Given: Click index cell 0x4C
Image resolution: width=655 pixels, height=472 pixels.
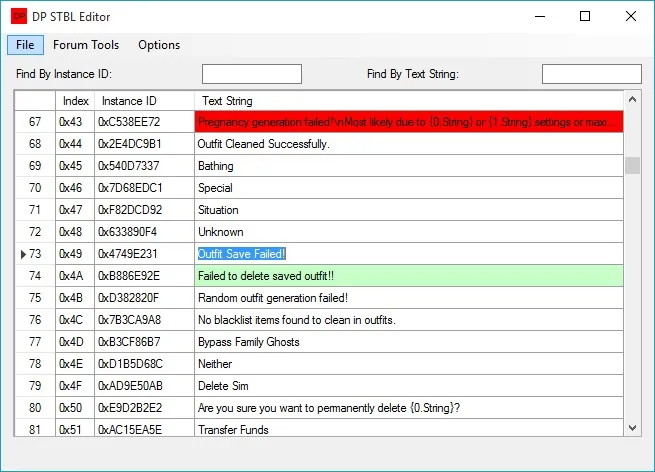Looking at the screenshot, I should pos(75,320).
